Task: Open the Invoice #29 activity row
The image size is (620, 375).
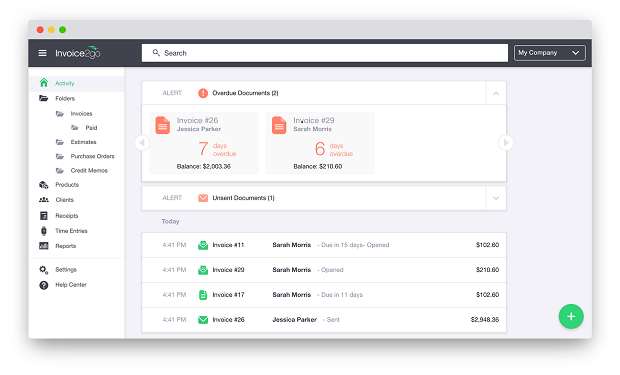Action: (324, 270)
